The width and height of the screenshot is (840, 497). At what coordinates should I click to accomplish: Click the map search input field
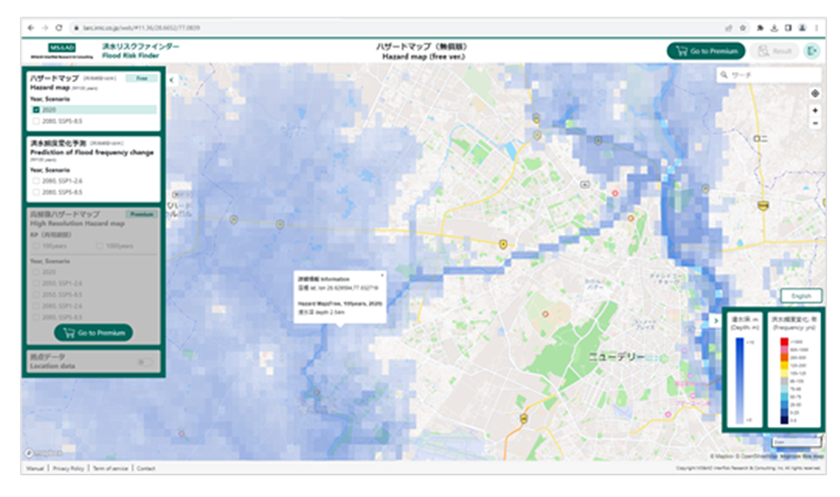point(769,75)
